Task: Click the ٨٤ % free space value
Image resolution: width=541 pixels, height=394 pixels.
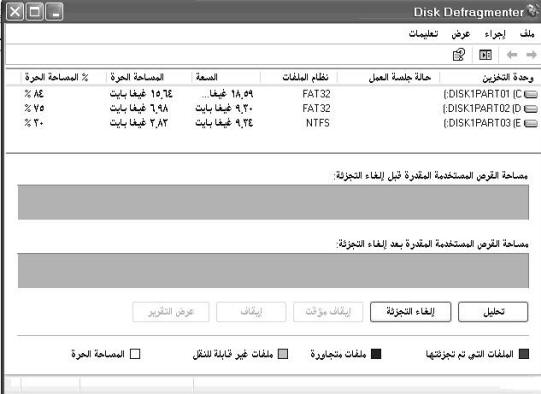Action: [x=34, y=94]
